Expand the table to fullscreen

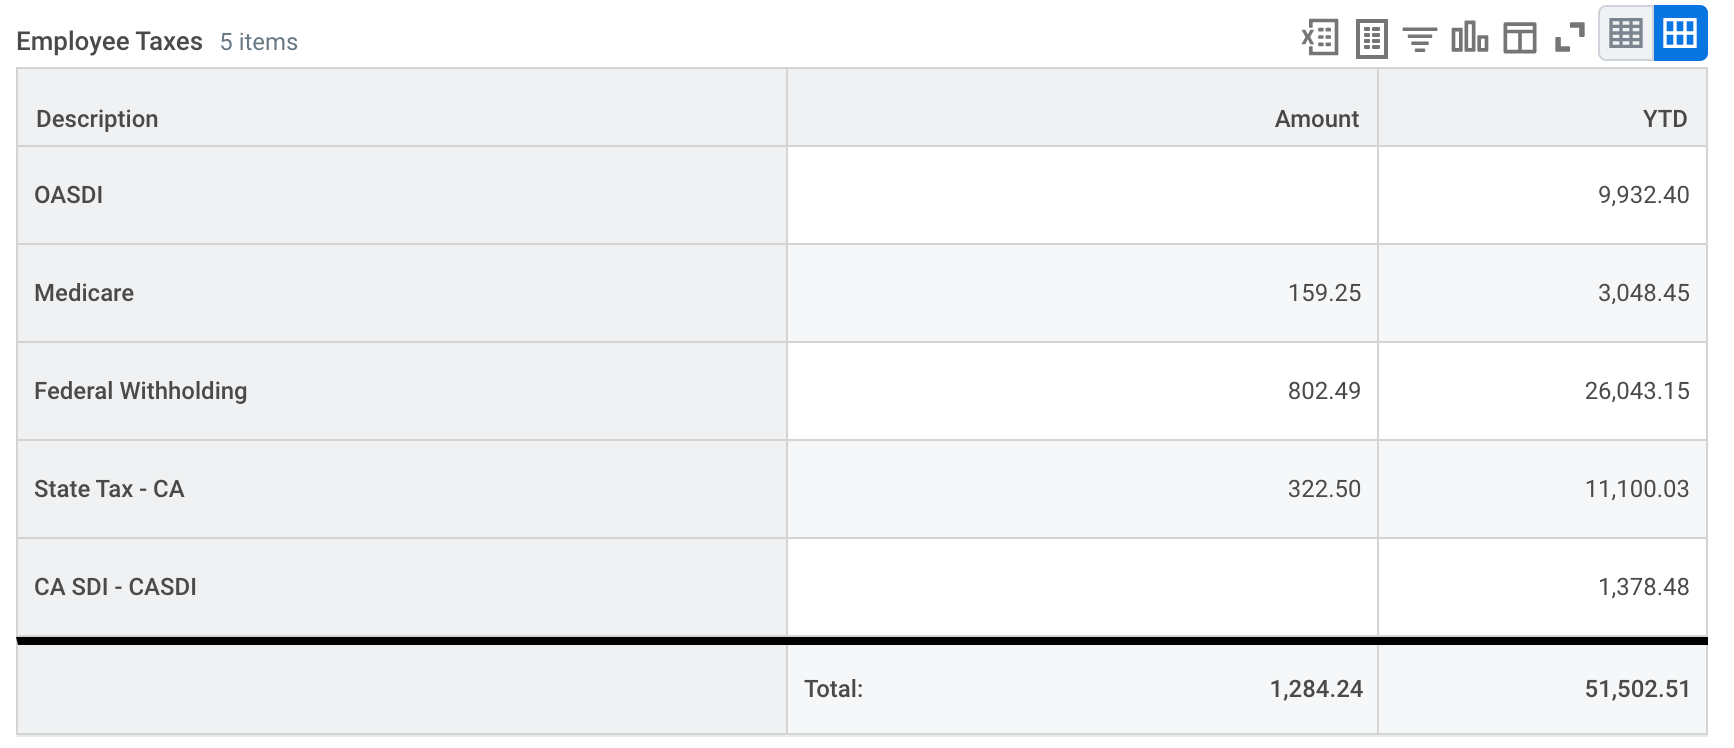pos(1569,38)
